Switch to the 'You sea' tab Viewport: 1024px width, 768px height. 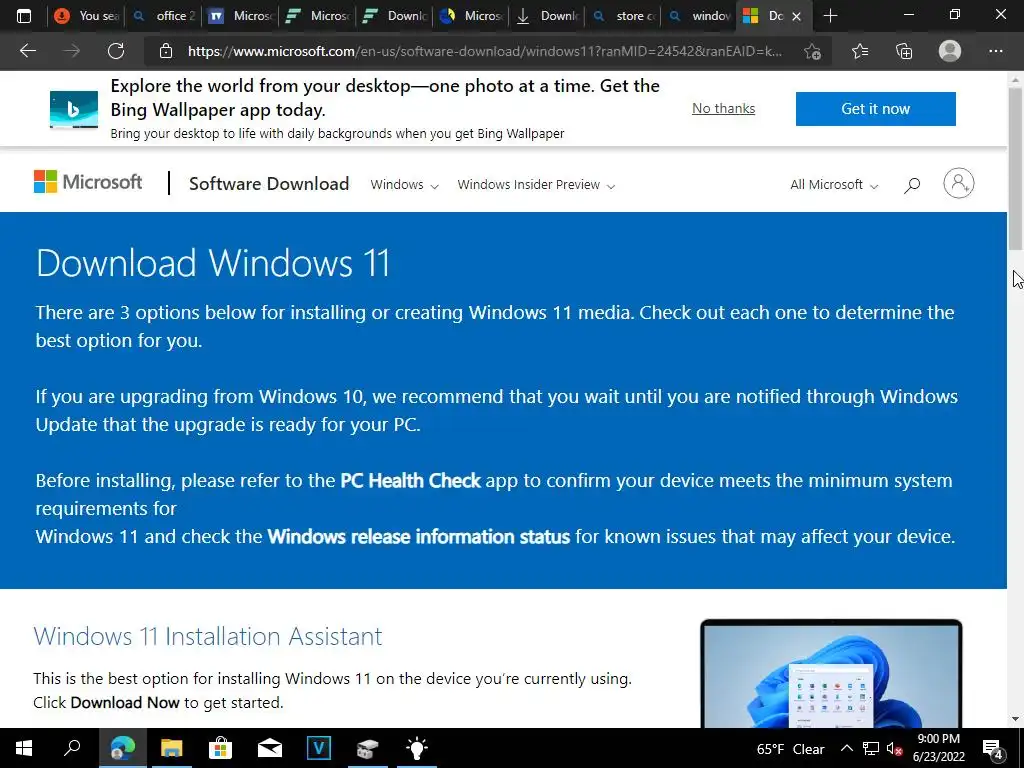[88, 16]
